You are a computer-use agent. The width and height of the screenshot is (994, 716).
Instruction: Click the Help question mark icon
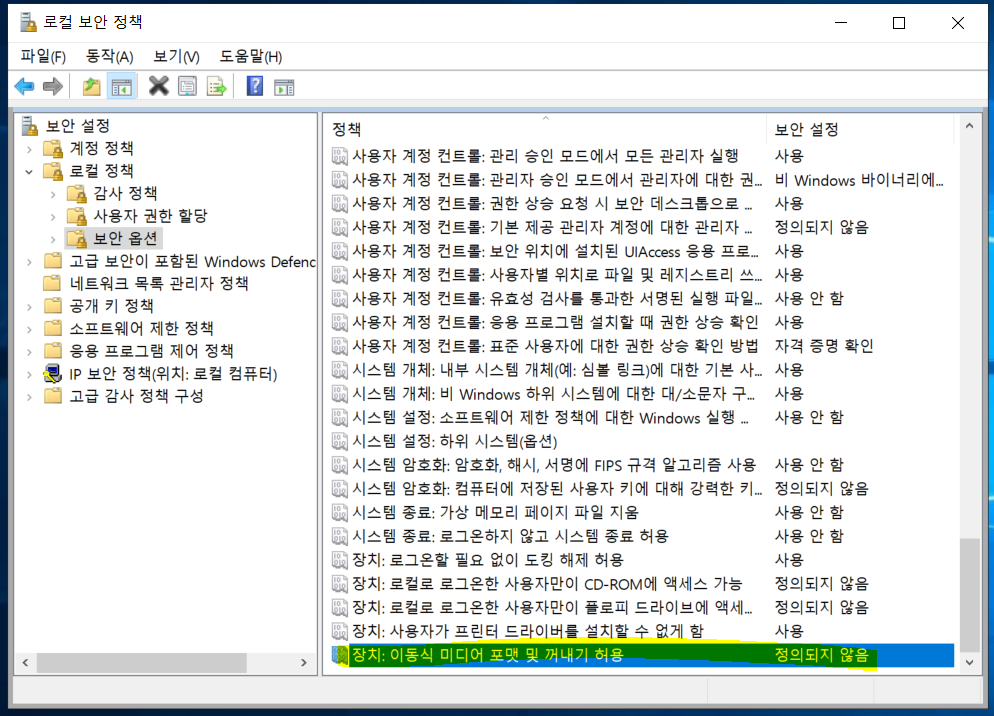(x=255, y=86)
